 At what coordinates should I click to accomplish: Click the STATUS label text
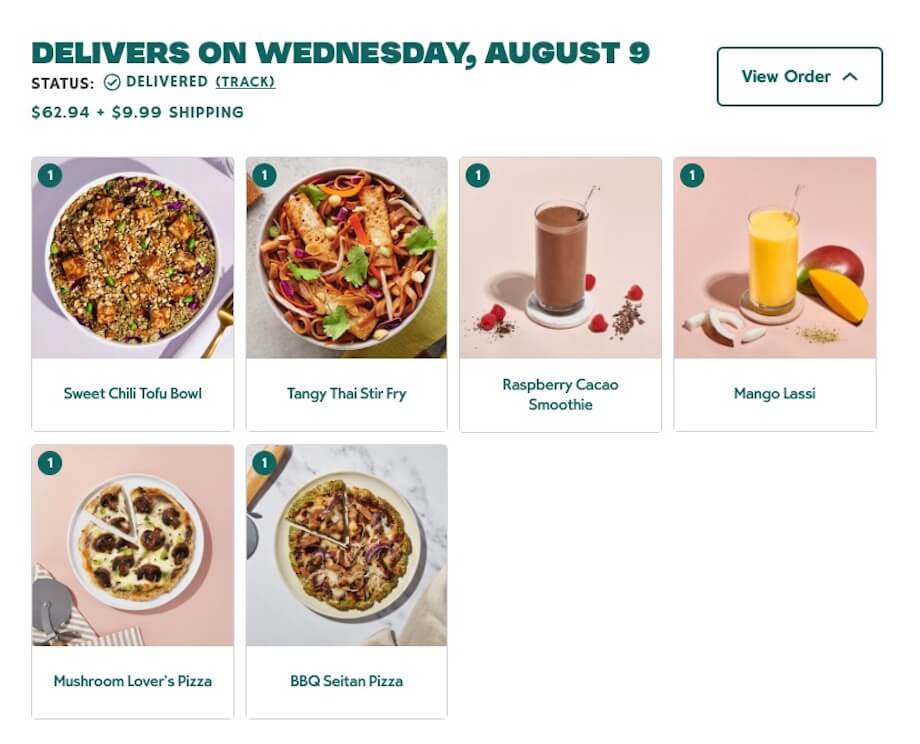pyautogui.click(x=61, y=83)
